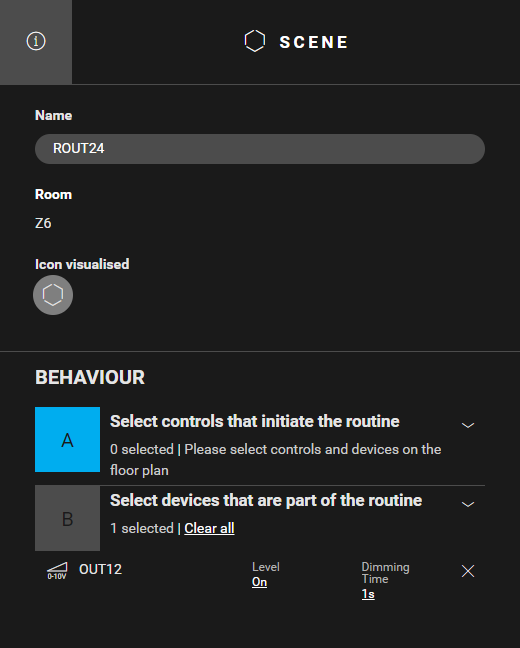
Task: Select the blue A step tile
Action: click(67, 440)
